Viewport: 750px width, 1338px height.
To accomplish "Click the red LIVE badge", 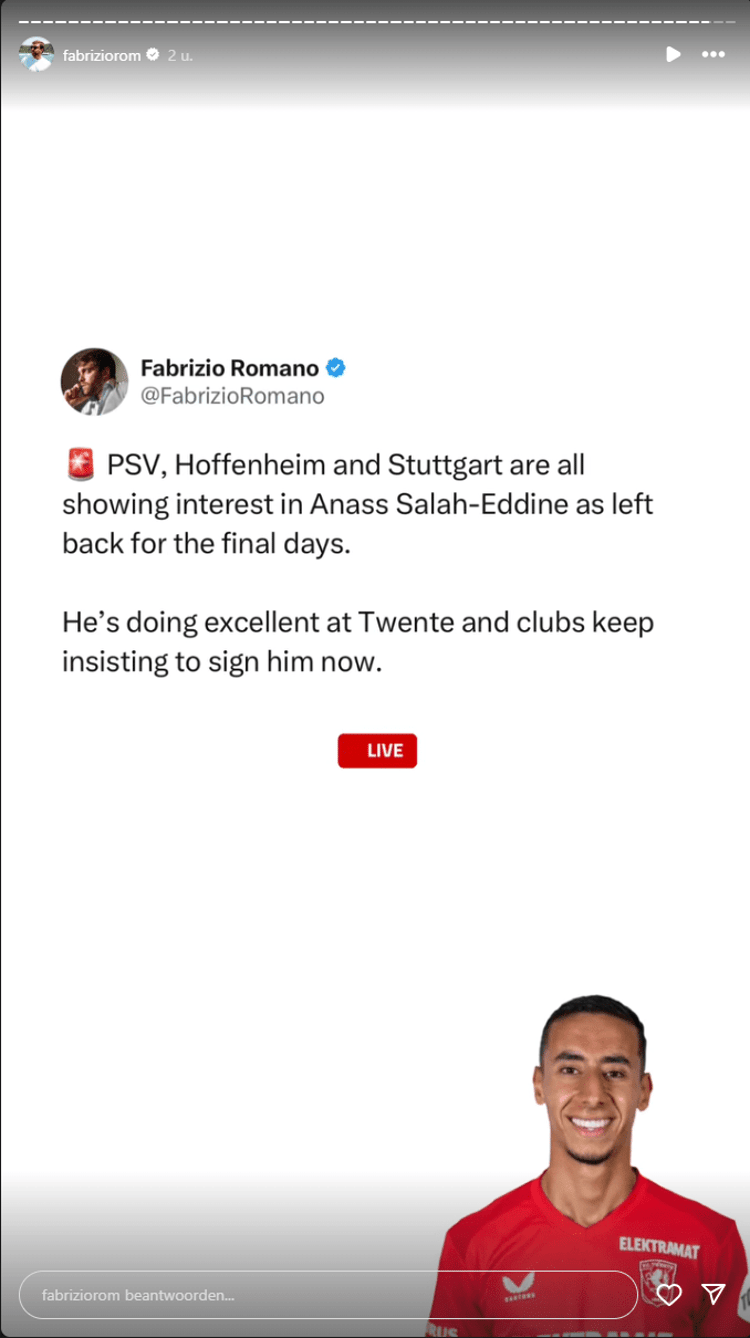I will click(x=377, y=751).
